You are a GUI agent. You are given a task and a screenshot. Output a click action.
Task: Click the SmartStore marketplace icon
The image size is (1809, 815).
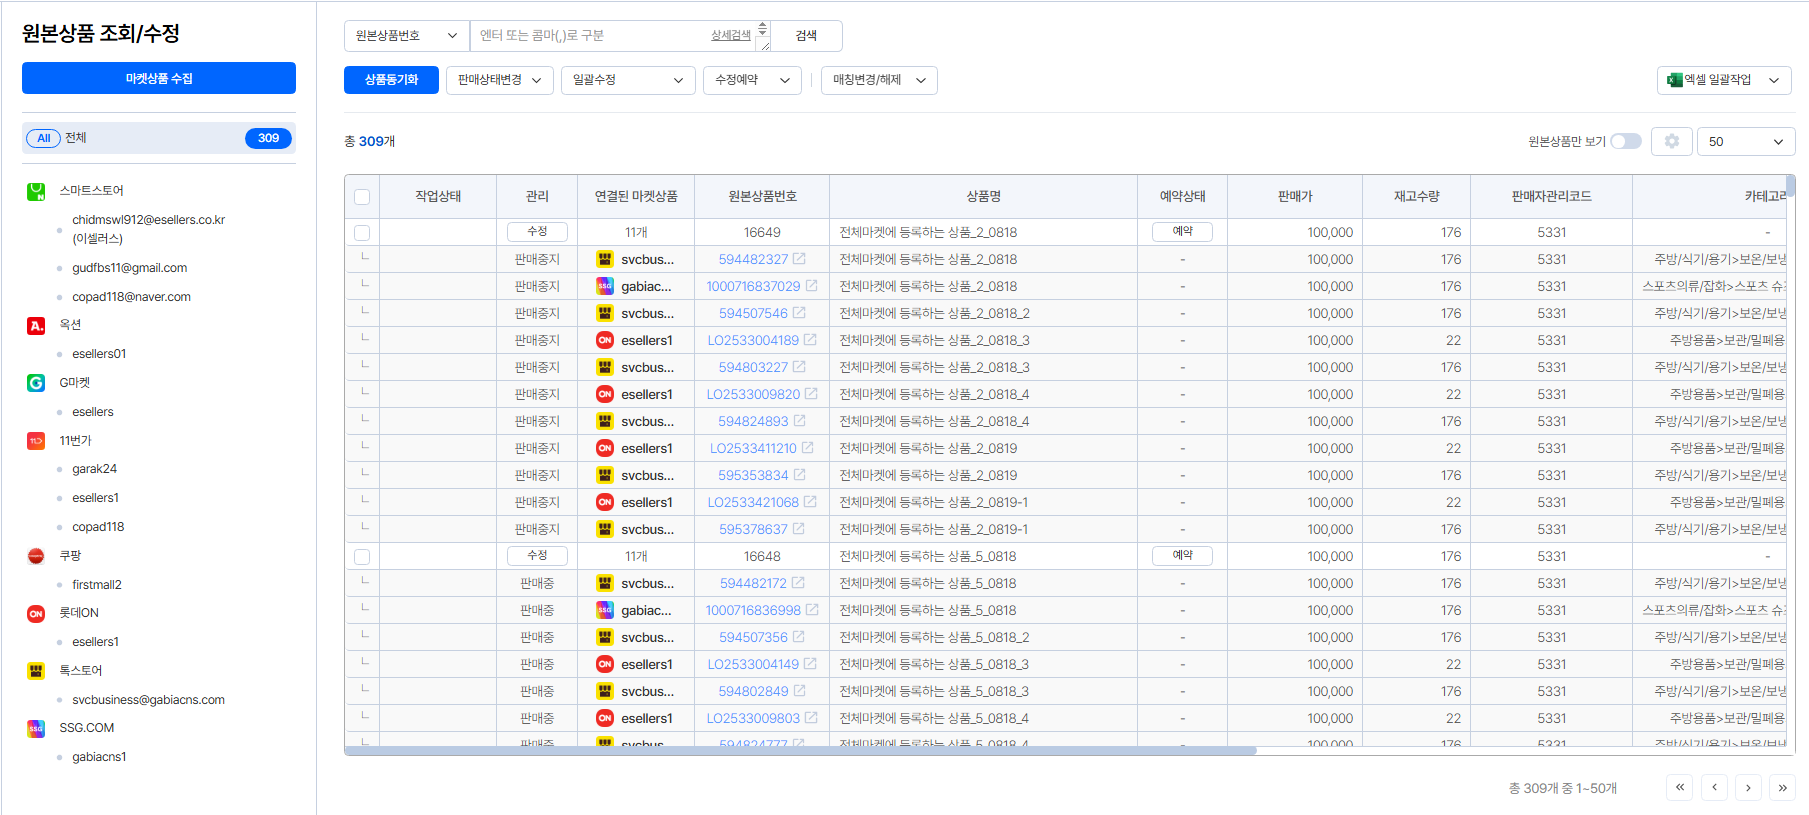(x=36, y=191)
